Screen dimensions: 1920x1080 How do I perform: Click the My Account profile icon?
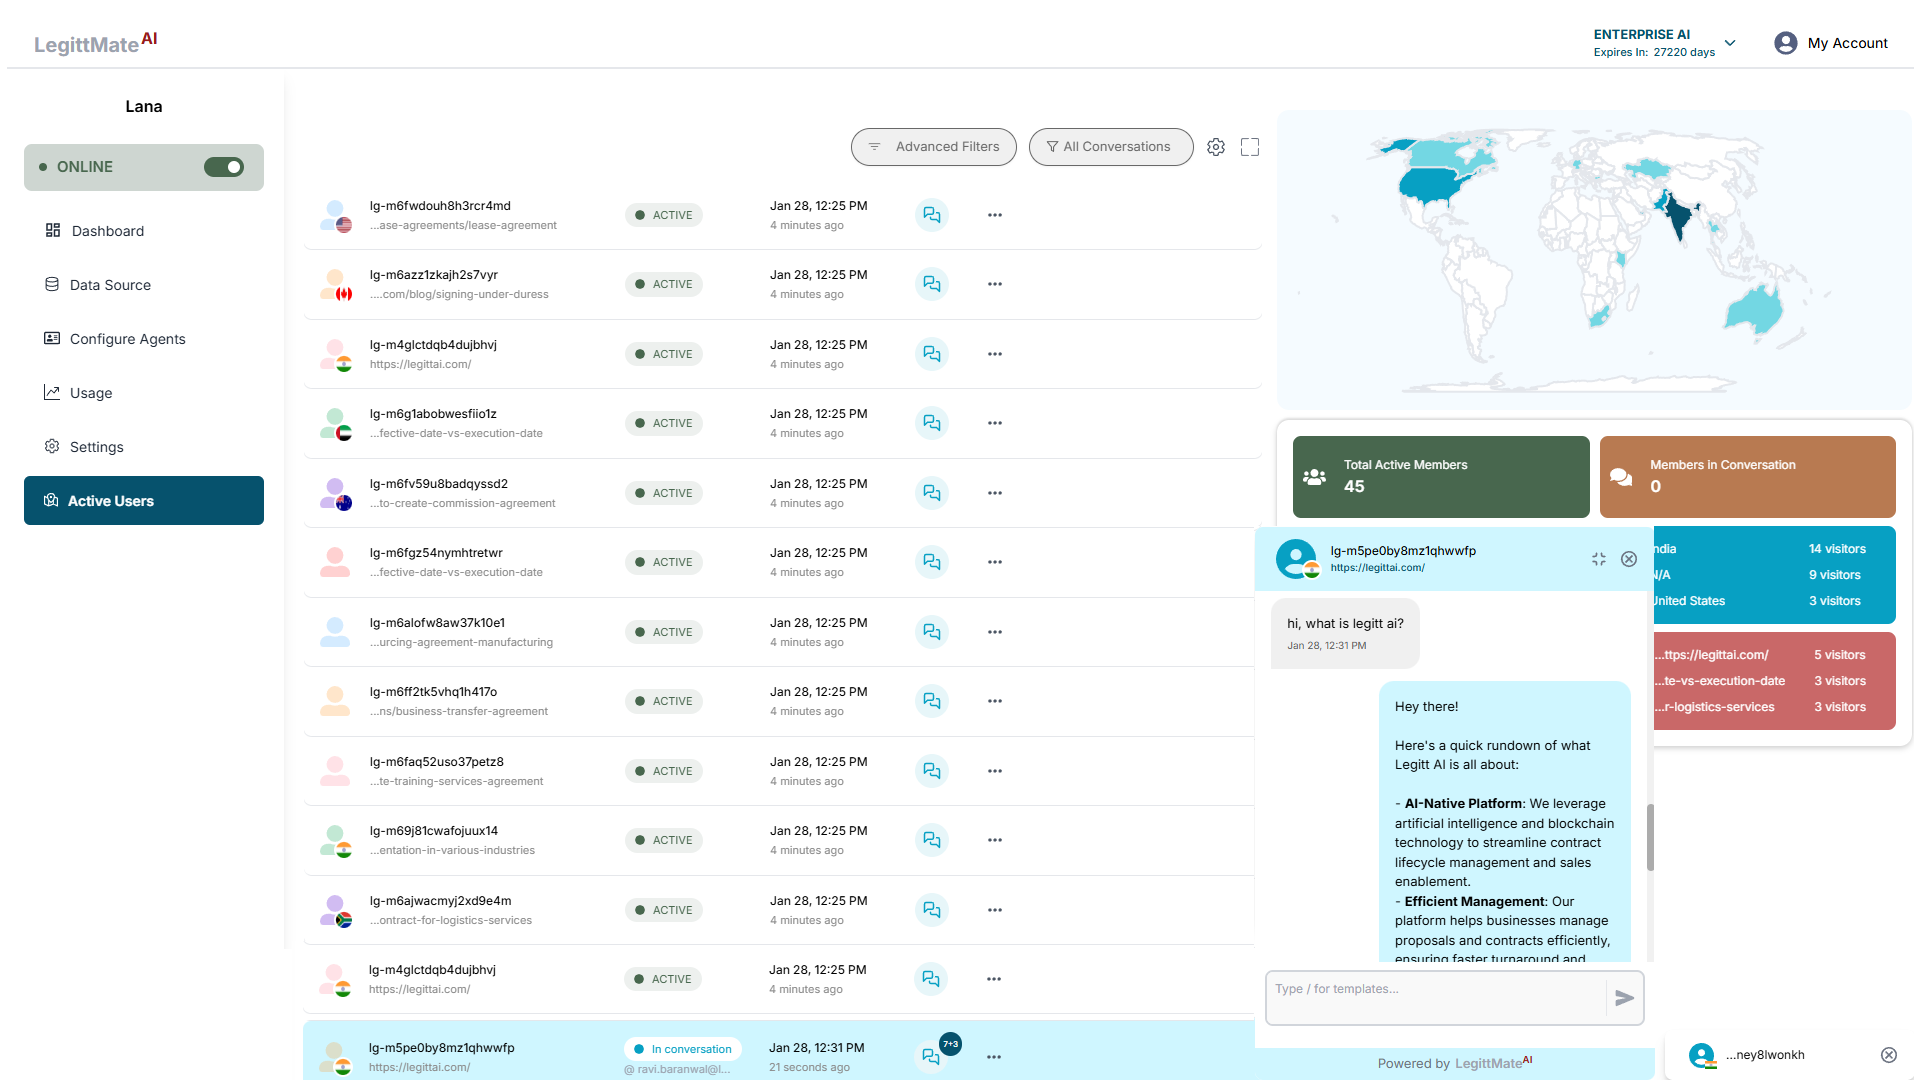coord(1785,43)
